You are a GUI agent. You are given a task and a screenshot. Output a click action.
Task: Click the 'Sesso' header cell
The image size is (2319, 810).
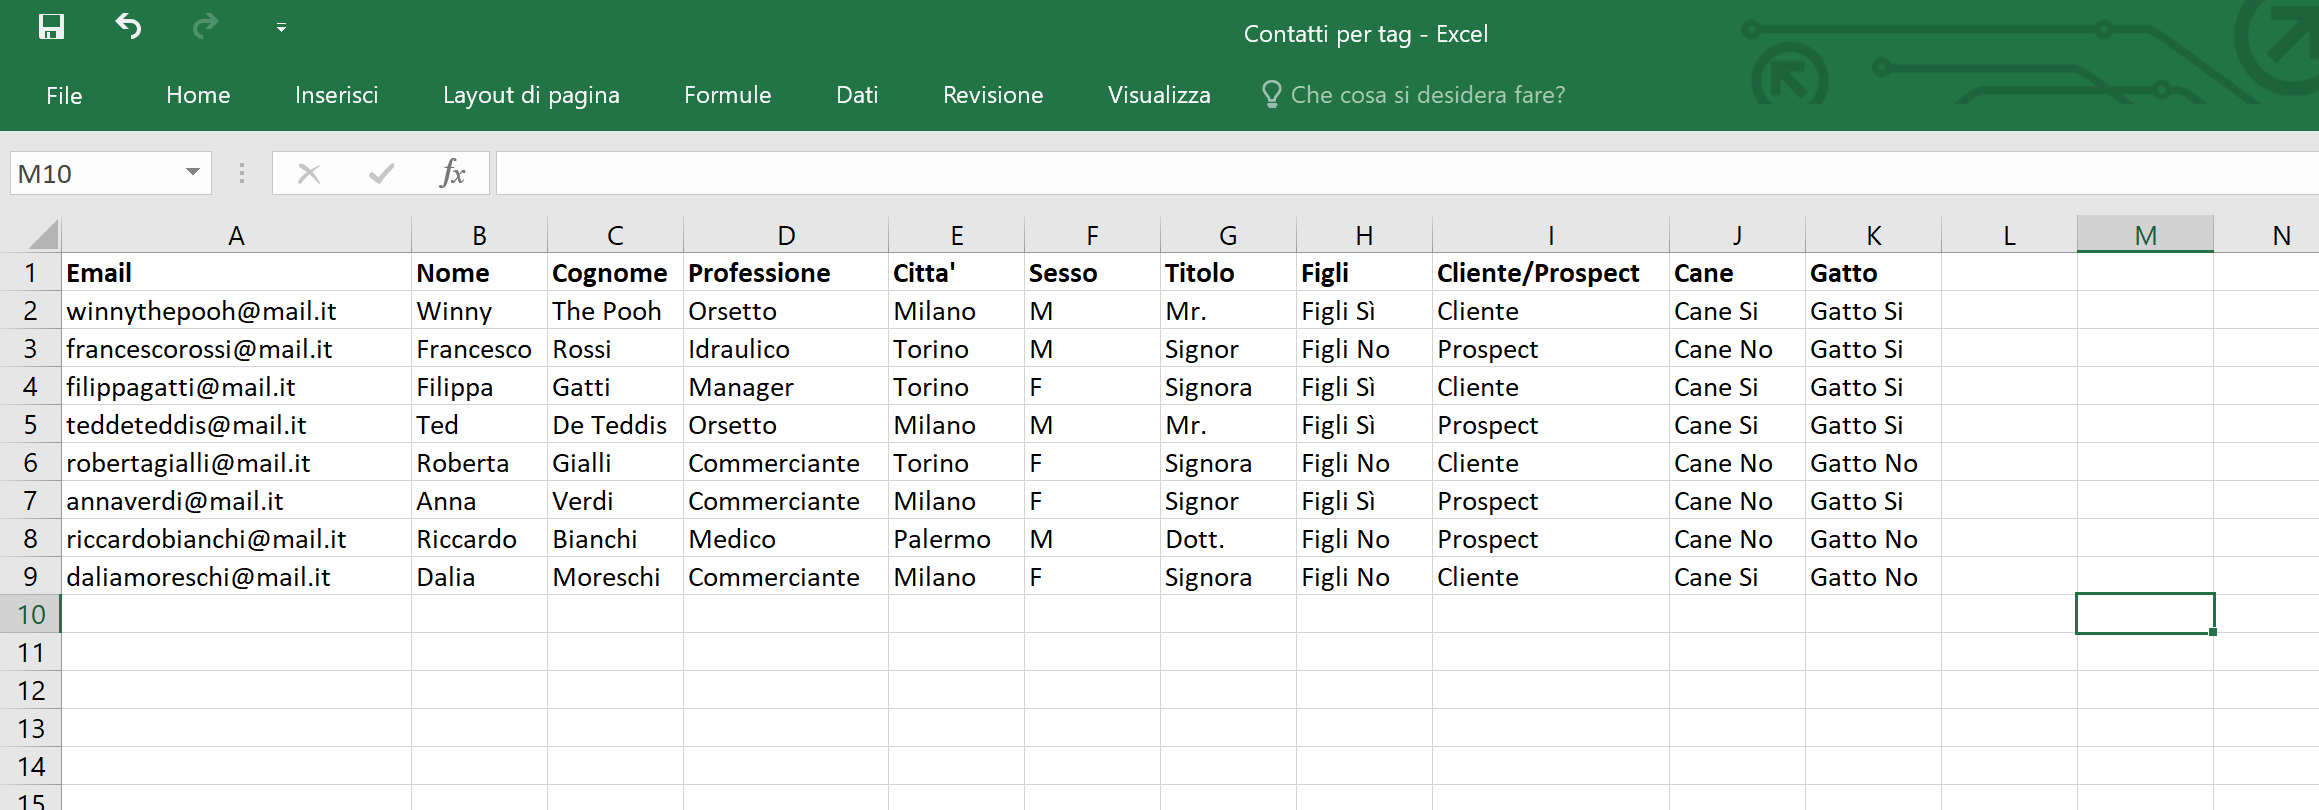point(1092,273)
